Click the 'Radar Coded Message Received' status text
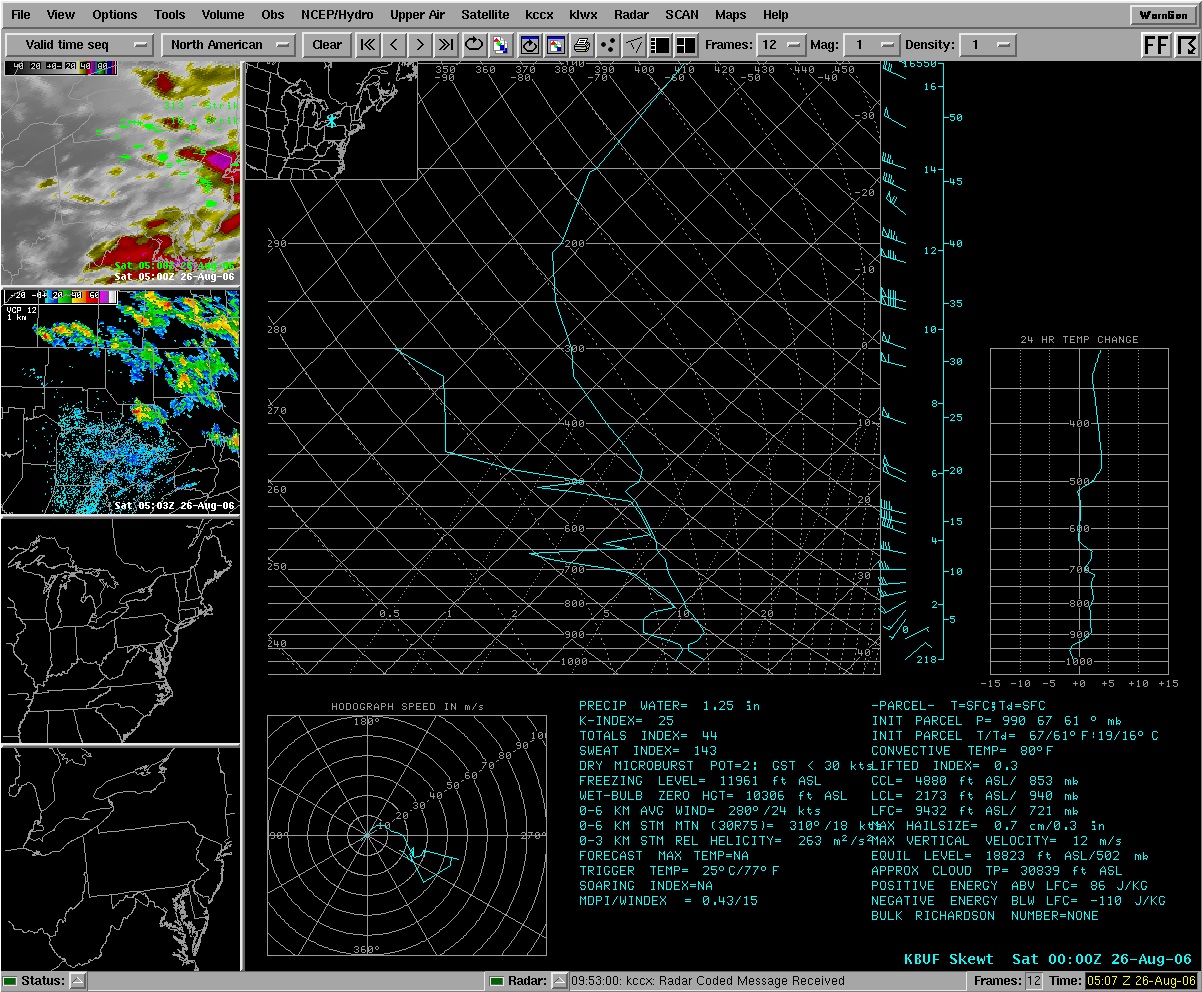 (x=708, y=981)
